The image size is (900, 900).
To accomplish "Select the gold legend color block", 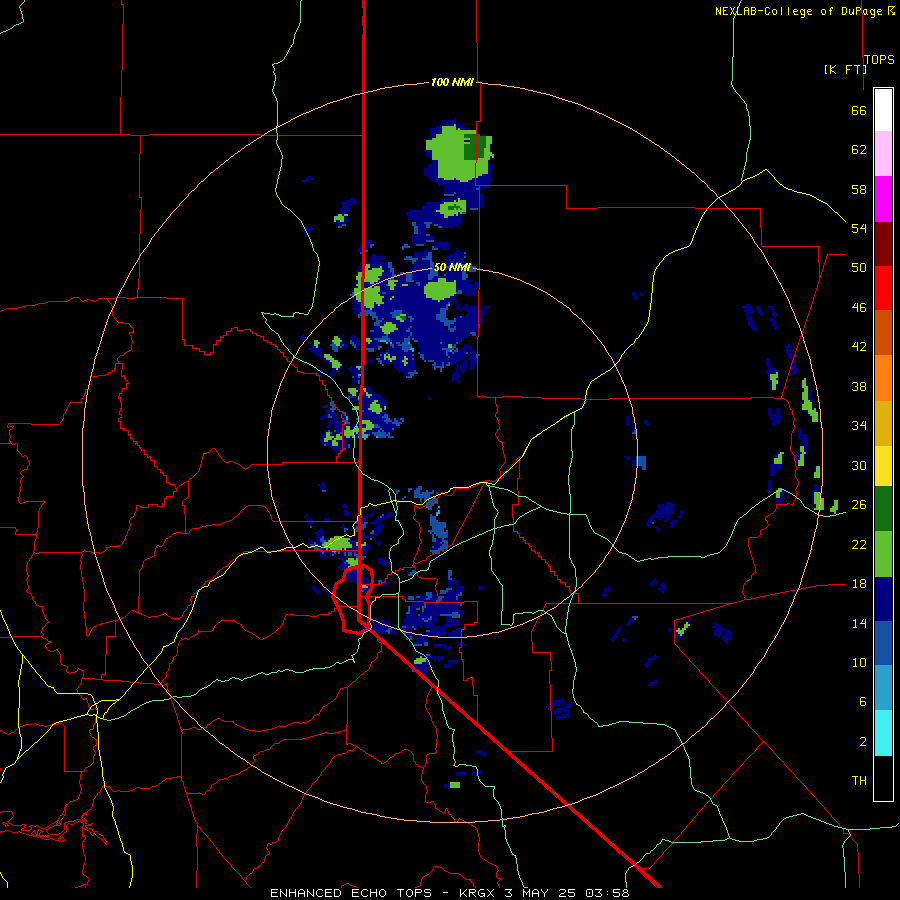I will coord(883,423).
